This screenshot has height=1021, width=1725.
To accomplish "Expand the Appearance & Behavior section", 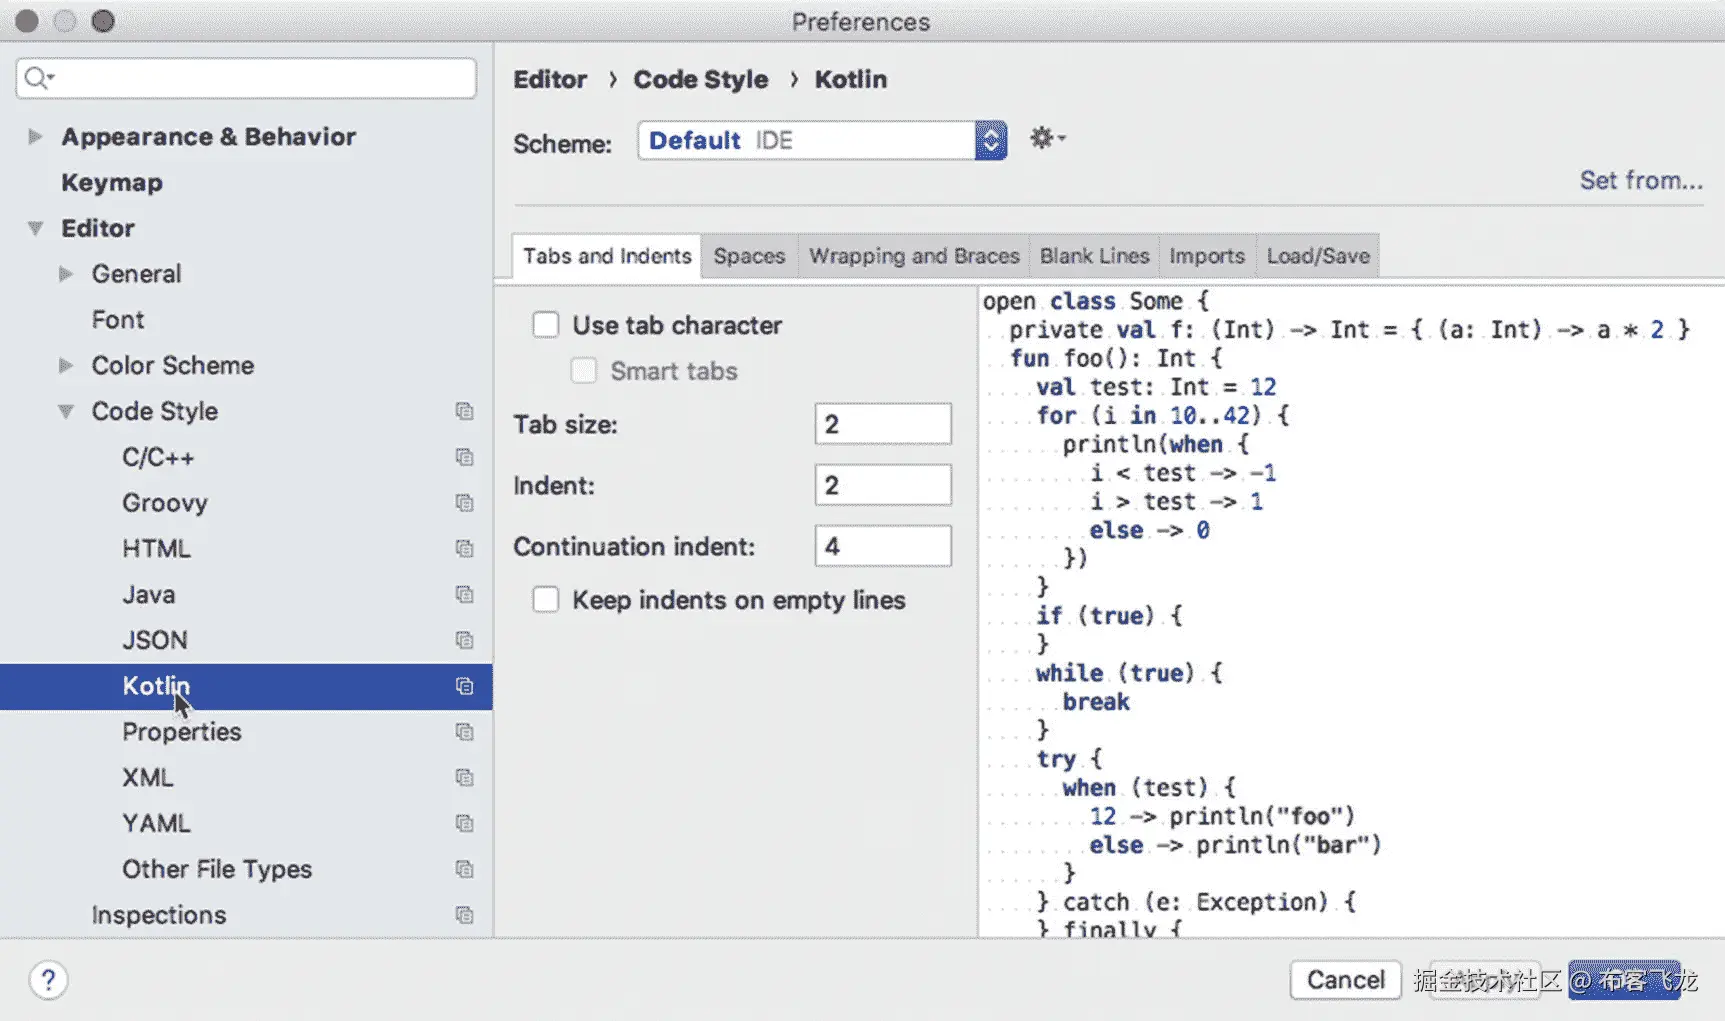I will (x=35, y=136).
